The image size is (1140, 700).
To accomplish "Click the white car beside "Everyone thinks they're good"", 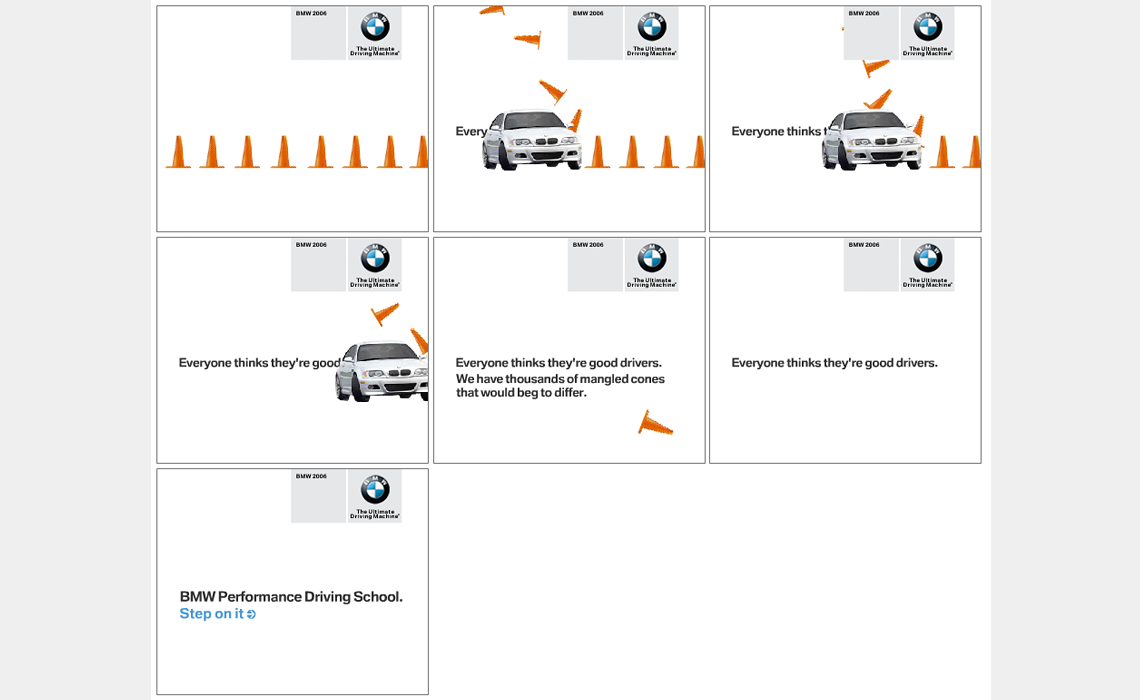I will tap(382, 371).
